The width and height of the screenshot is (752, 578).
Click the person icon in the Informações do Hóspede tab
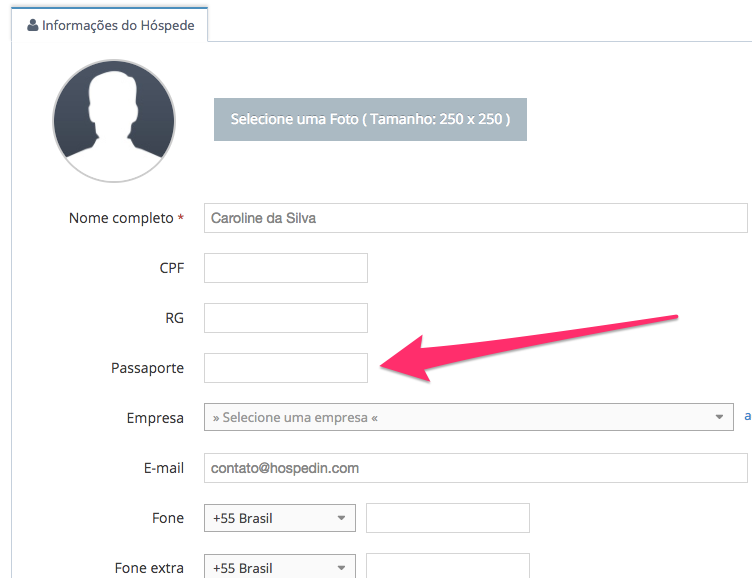click(x=33, y=25)
